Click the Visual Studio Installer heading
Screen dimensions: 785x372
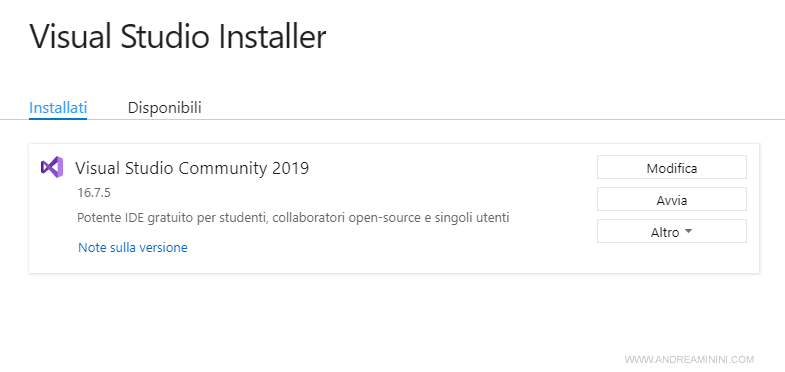click(x=178, y=37)
